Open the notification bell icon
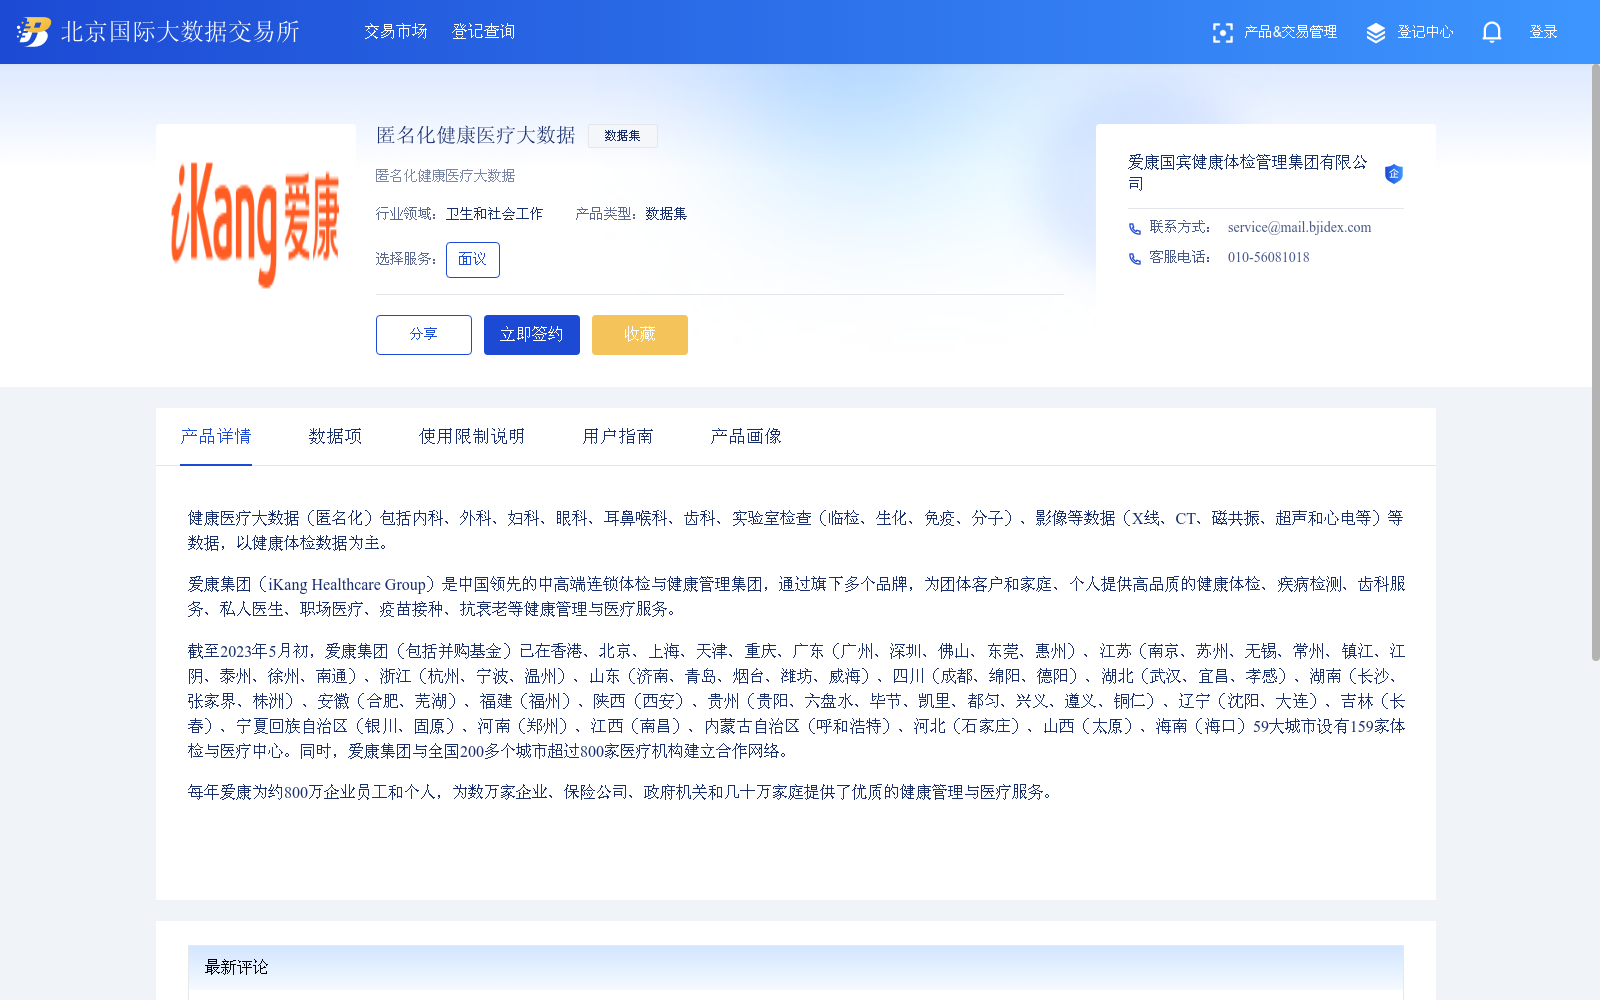The width and height of the screenshot is (1600, 1000). point(1492,32)
